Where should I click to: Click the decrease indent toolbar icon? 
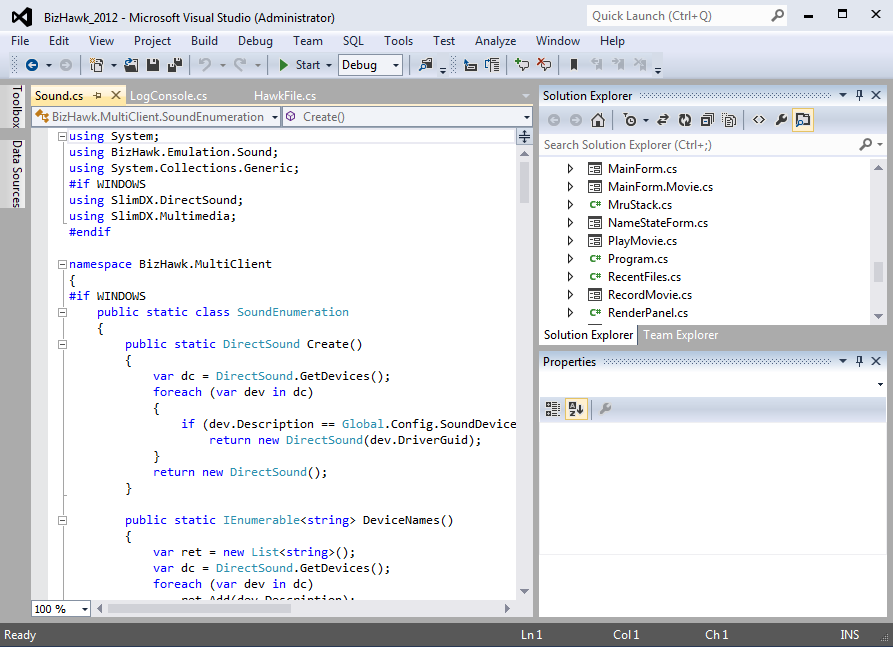470,65
